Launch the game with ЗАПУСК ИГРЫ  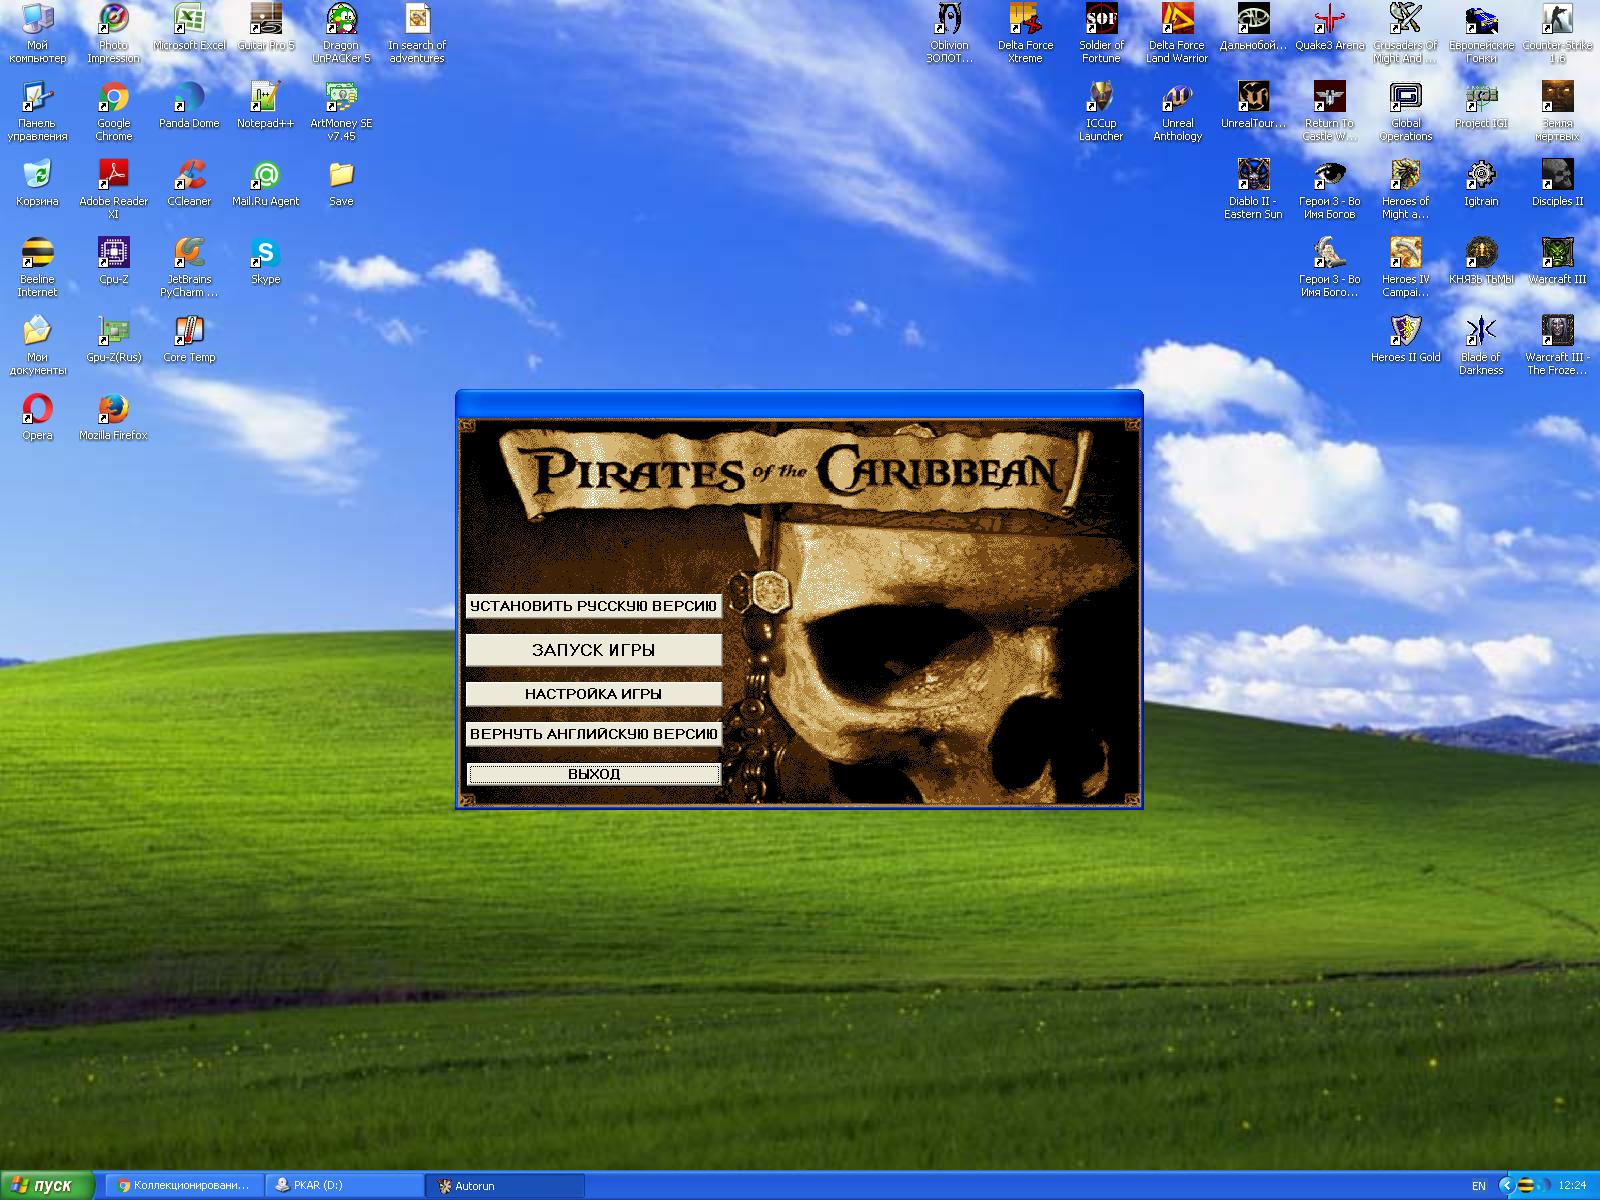(x=593, y=650)
